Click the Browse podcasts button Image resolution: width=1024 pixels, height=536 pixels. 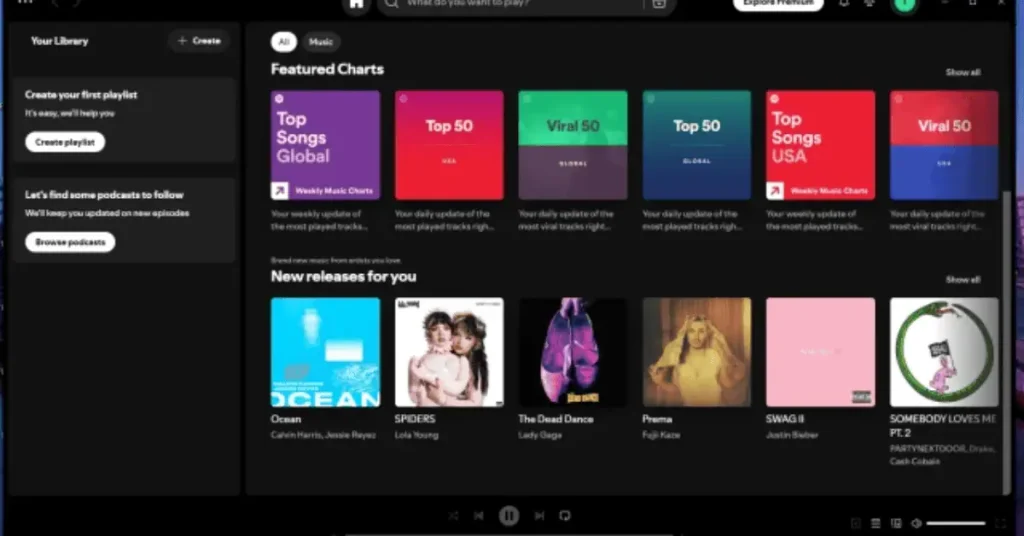pos(70,242)
